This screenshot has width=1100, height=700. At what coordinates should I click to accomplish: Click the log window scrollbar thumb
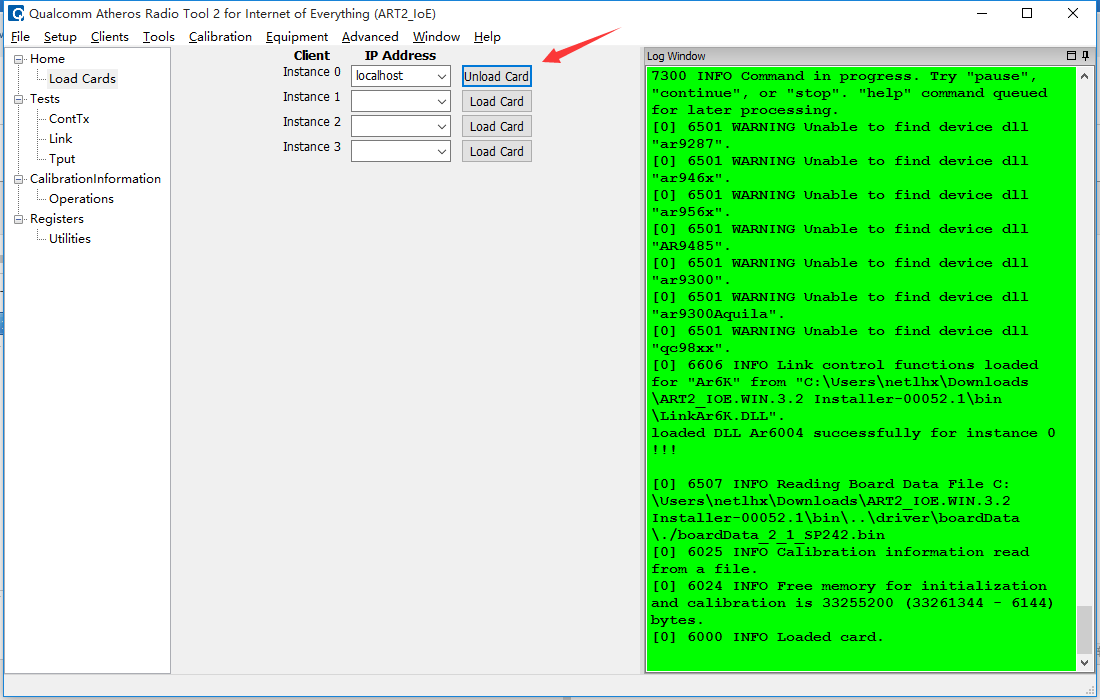tap(1085, 629)
